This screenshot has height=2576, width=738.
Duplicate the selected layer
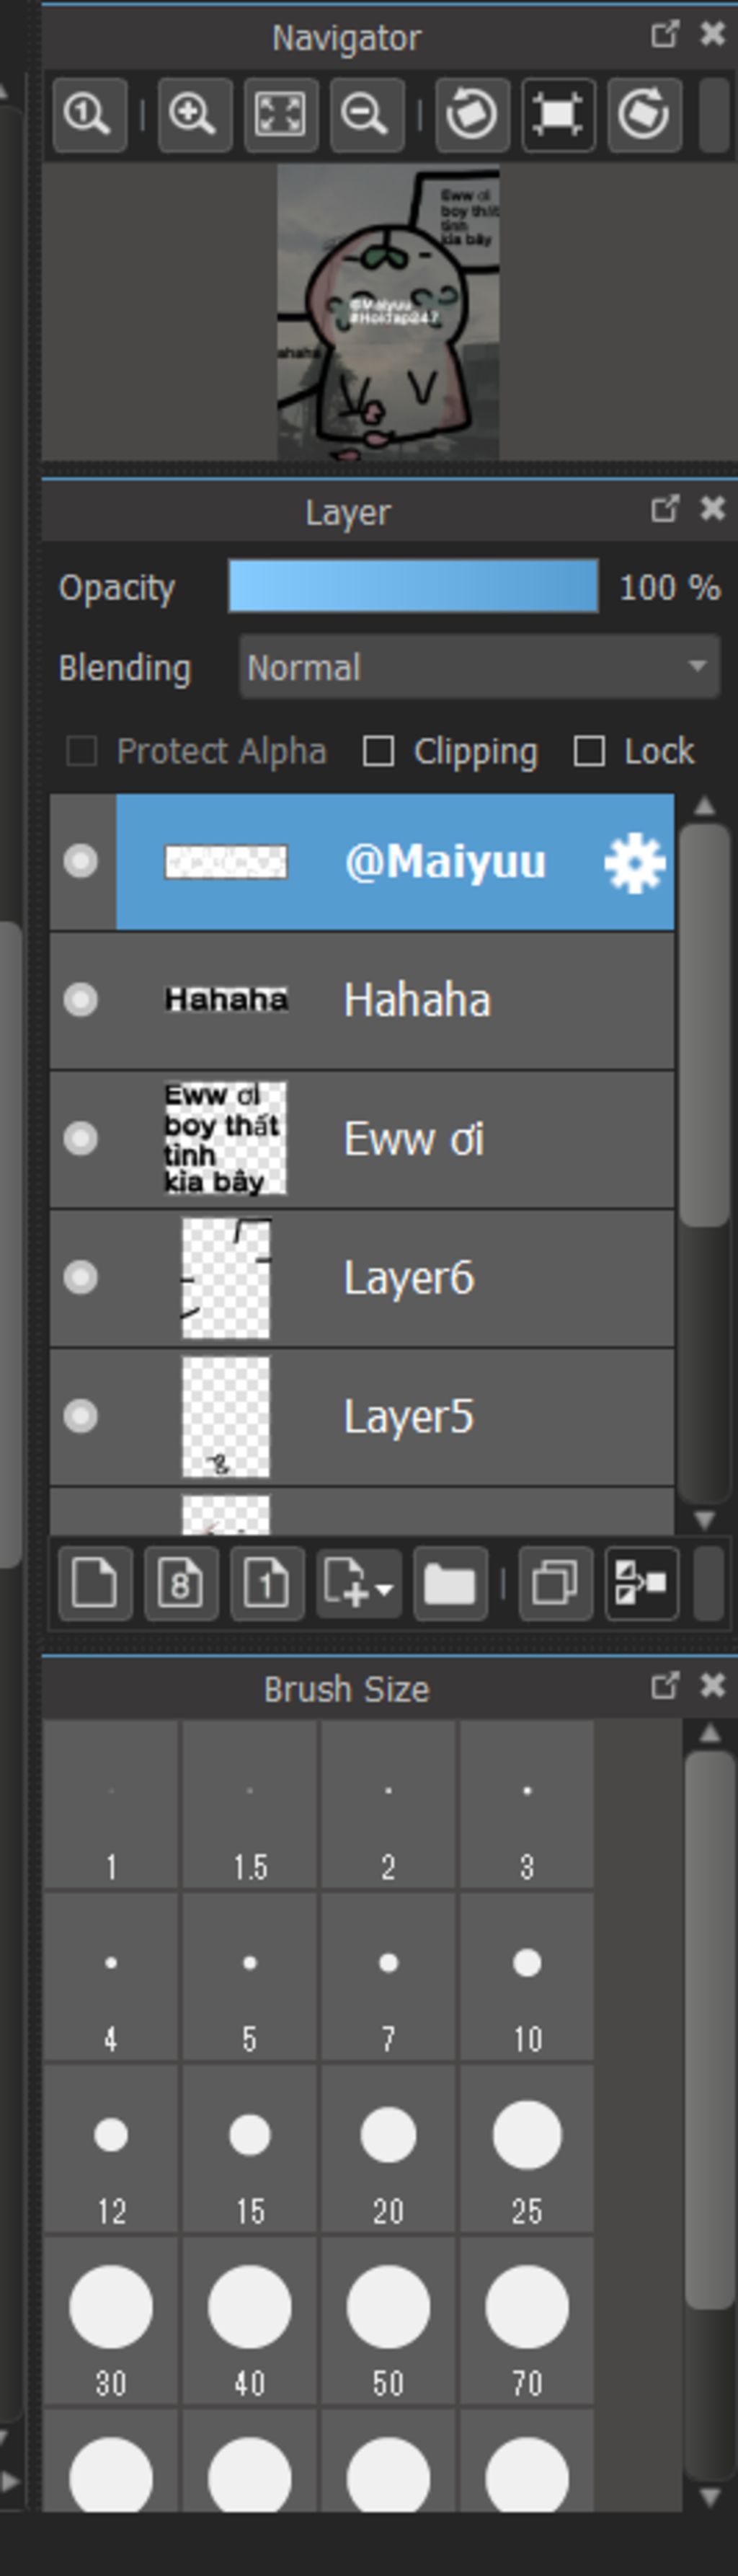(x=555, y=1583)
